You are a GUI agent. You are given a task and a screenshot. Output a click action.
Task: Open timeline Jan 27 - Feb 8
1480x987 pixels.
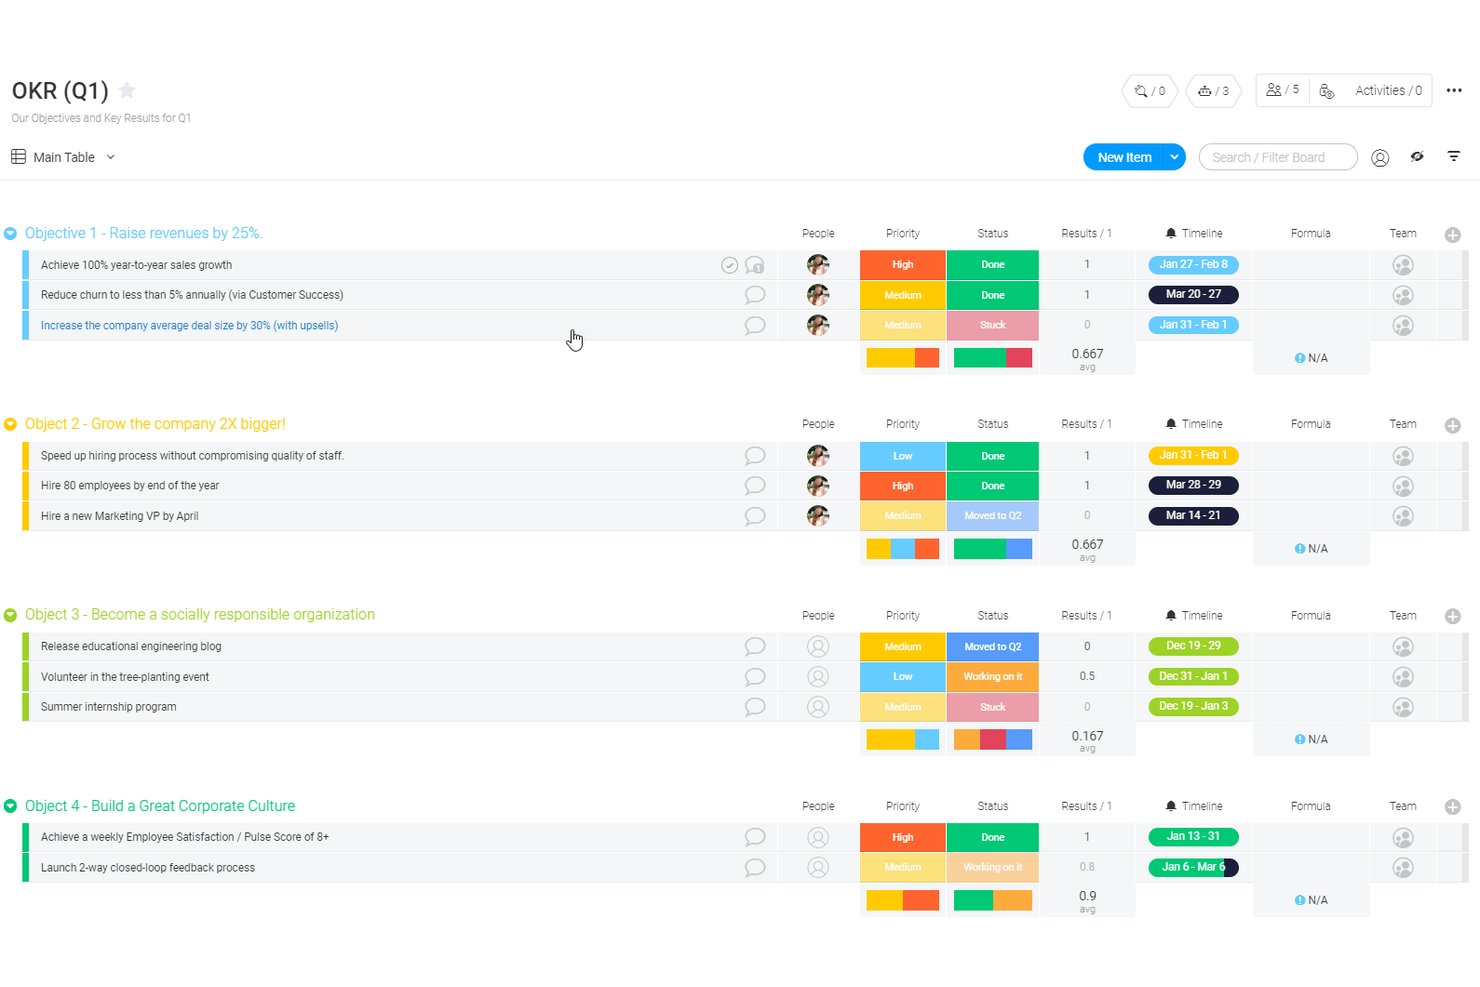click(x=1193, y=265)
